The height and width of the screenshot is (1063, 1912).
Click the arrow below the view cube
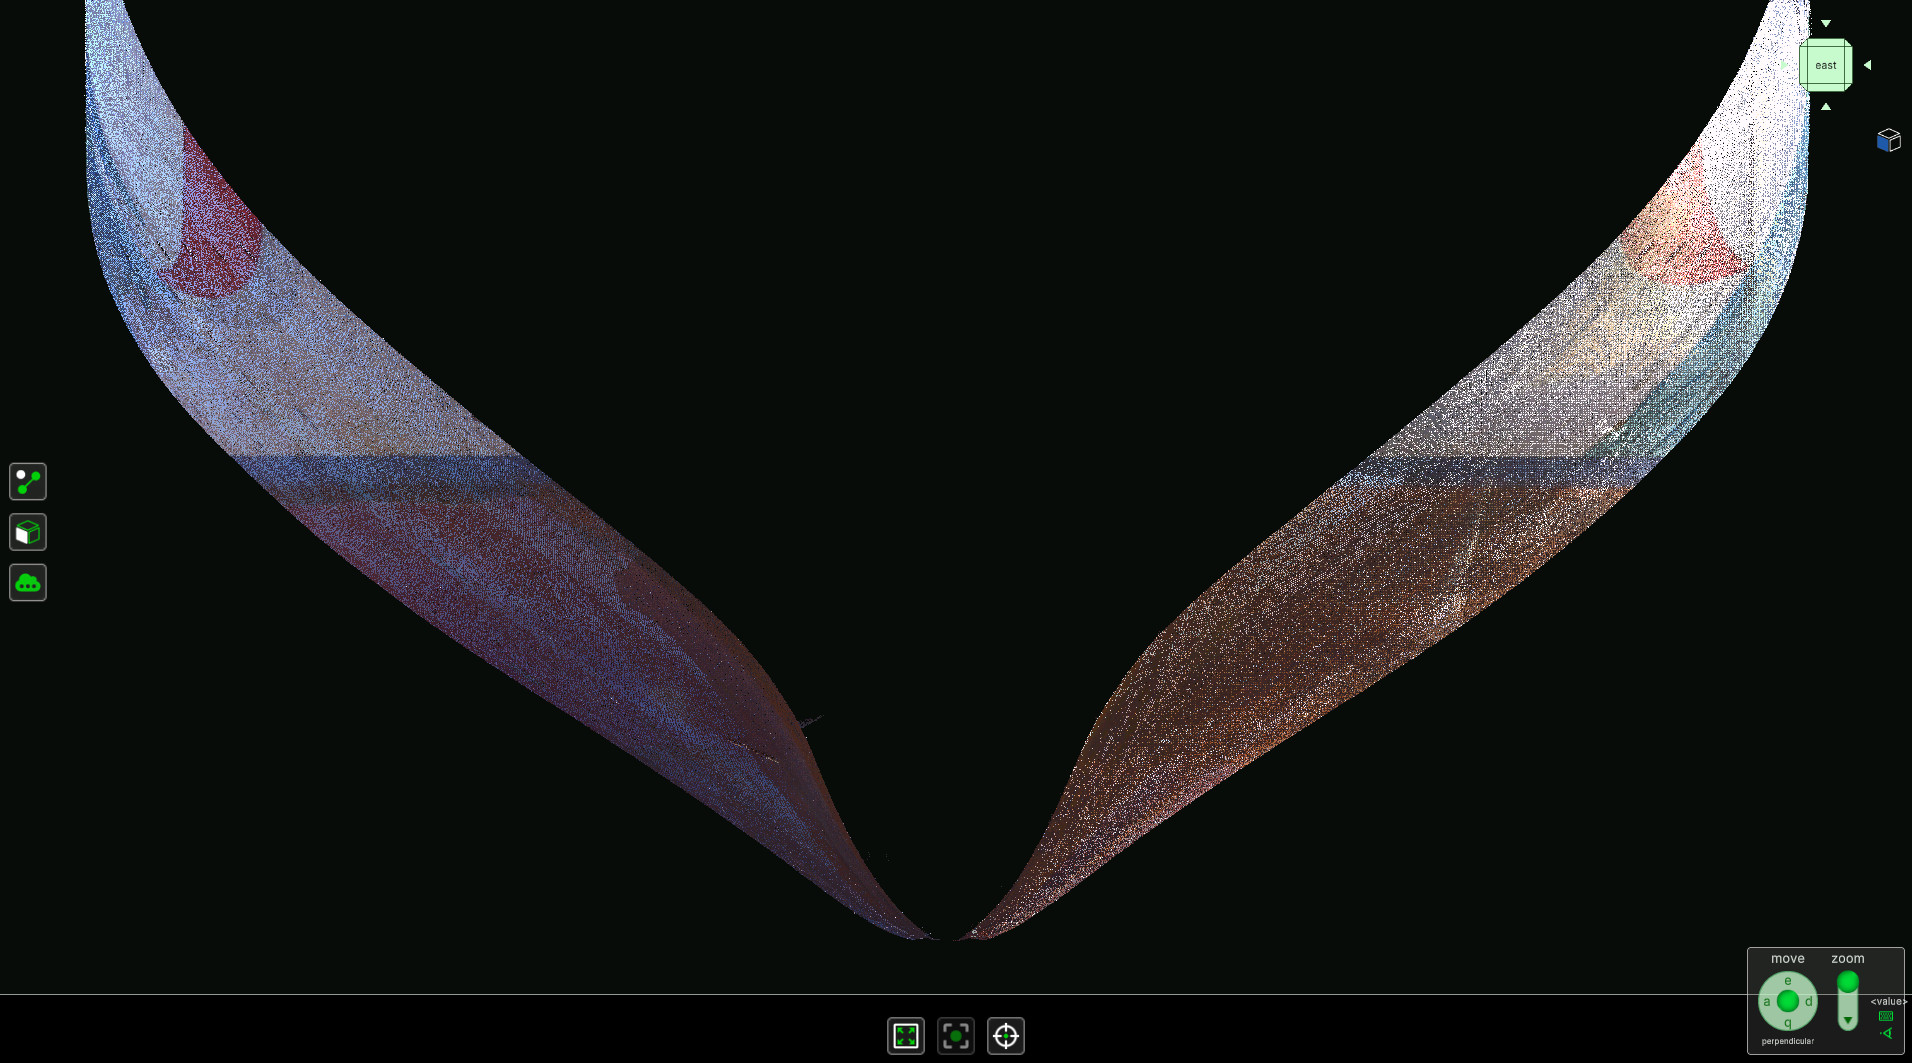[x=1826, y=107]
